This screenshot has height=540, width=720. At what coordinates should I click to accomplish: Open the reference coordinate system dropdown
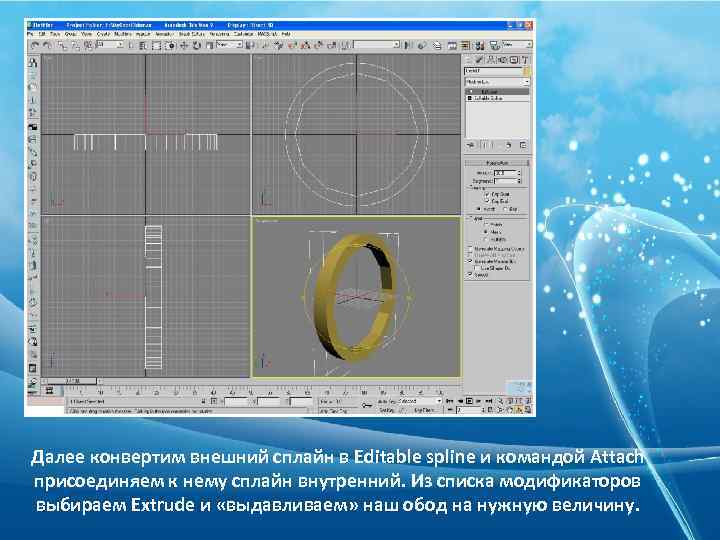pyautogui.click(x=229, y=45)
